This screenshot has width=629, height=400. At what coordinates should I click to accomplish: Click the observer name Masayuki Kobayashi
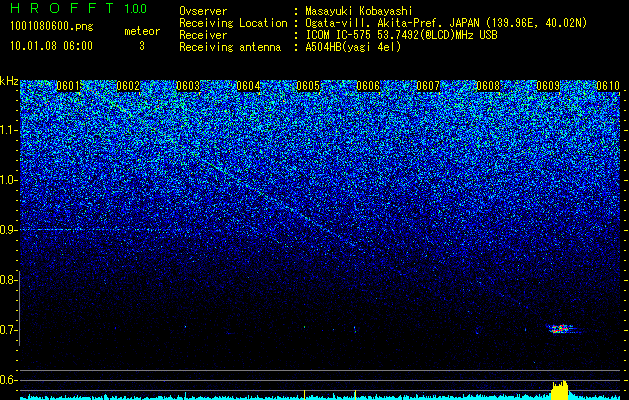(x=359, y=12)
